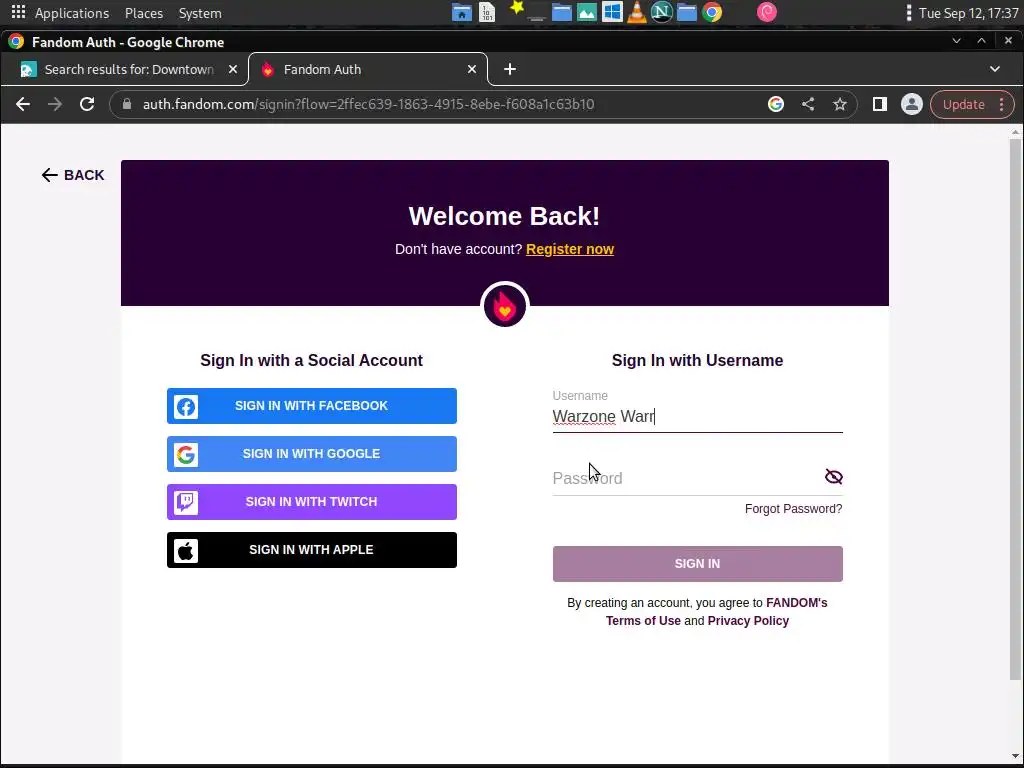
Task: Close the Fandom Auth tab
Action: tap(472, 69)
